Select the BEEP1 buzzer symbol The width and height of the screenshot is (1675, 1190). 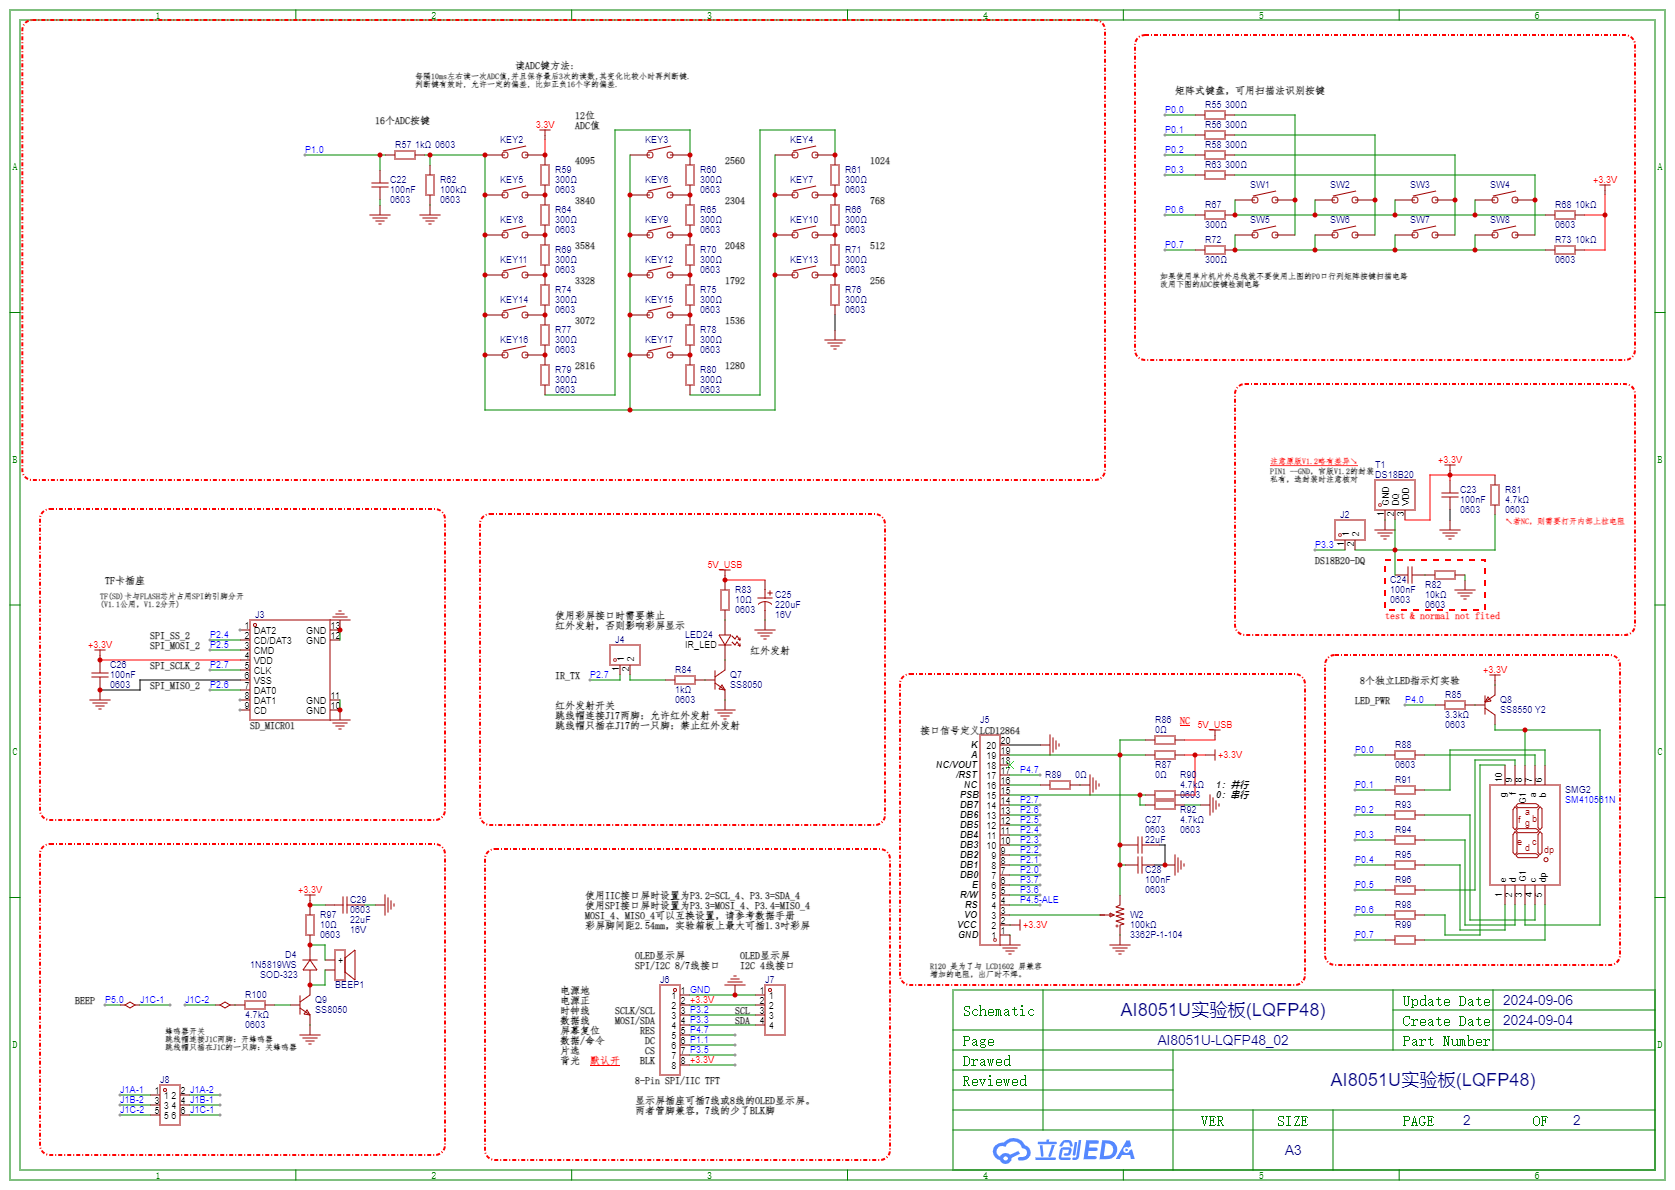[344, 964]
